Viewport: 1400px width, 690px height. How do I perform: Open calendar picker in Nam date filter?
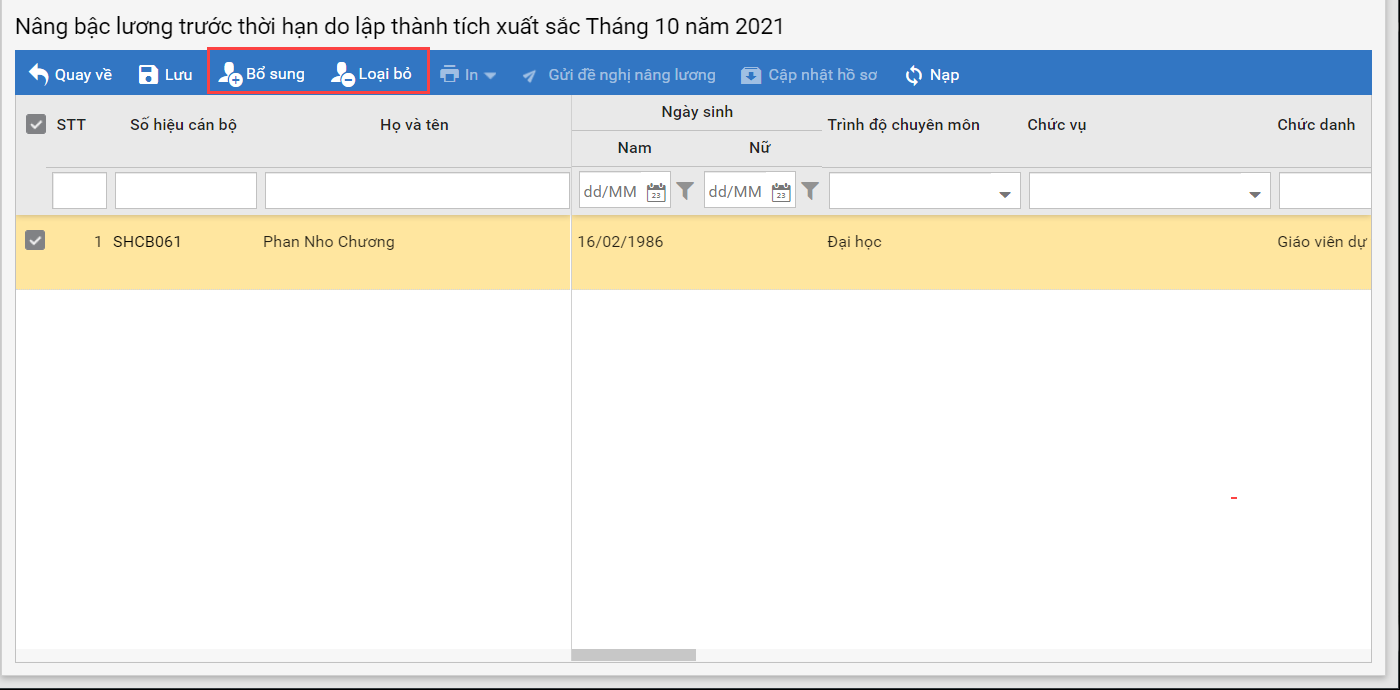(x=656, y=192)
